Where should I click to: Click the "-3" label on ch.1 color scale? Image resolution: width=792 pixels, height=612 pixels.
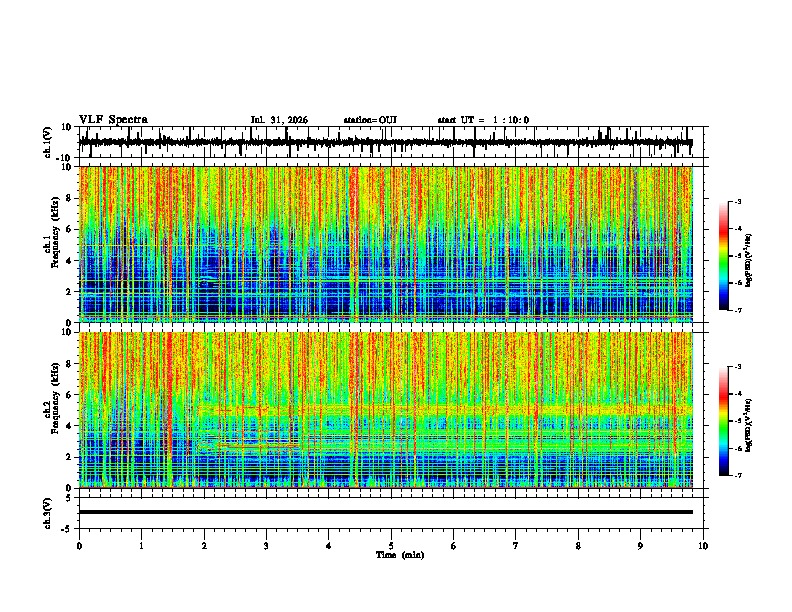pos(737,201)
